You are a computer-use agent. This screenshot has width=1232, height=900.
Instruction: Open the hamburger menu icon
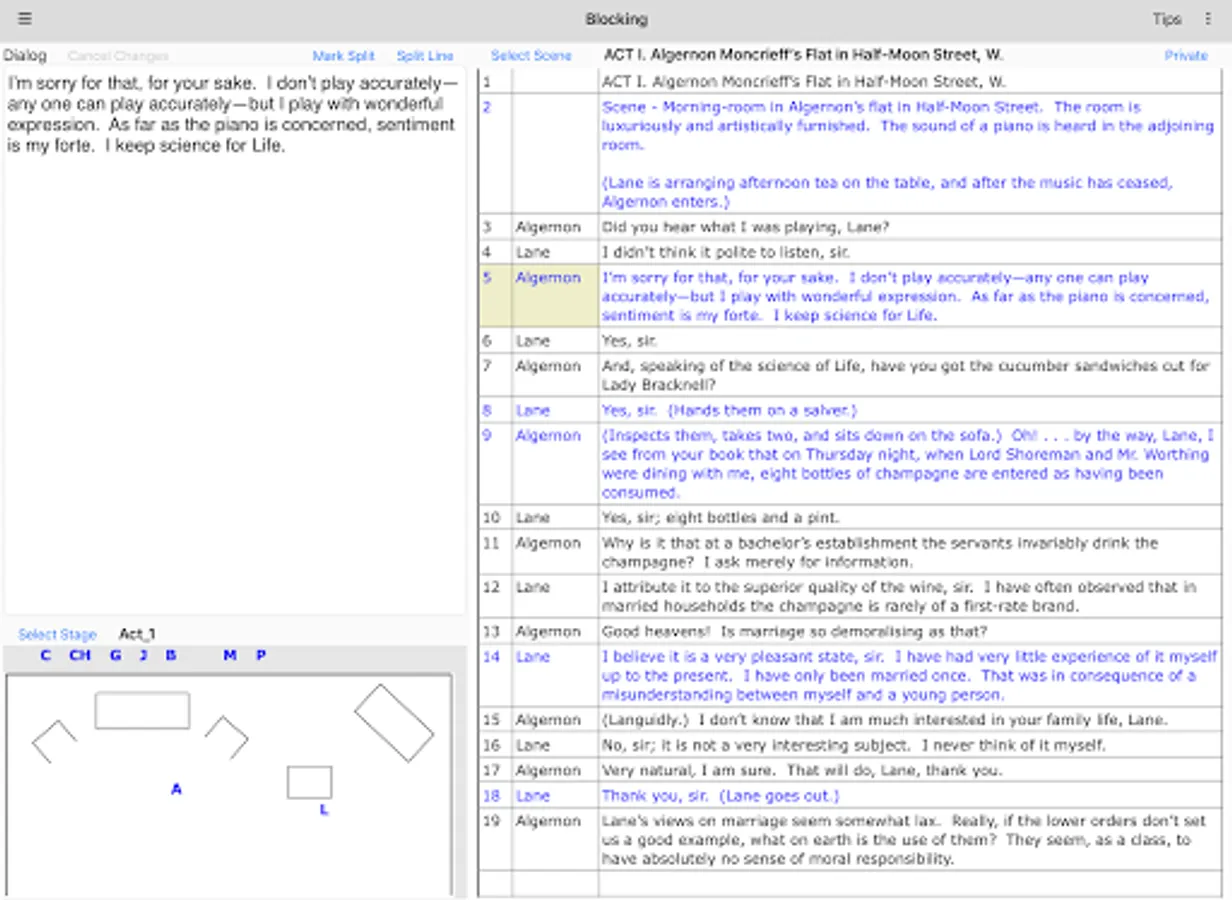coord(25,19)
